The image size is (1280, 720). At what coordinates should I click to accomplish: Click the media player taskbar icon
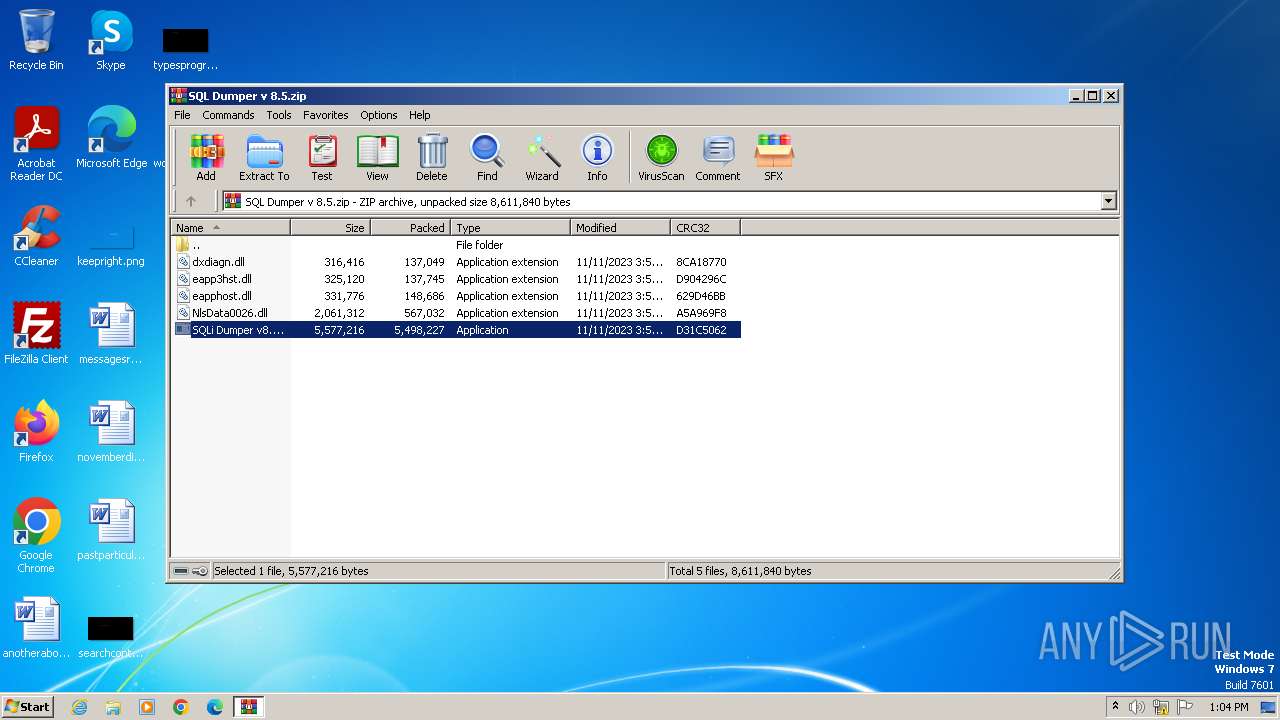(x=147, y=707)
